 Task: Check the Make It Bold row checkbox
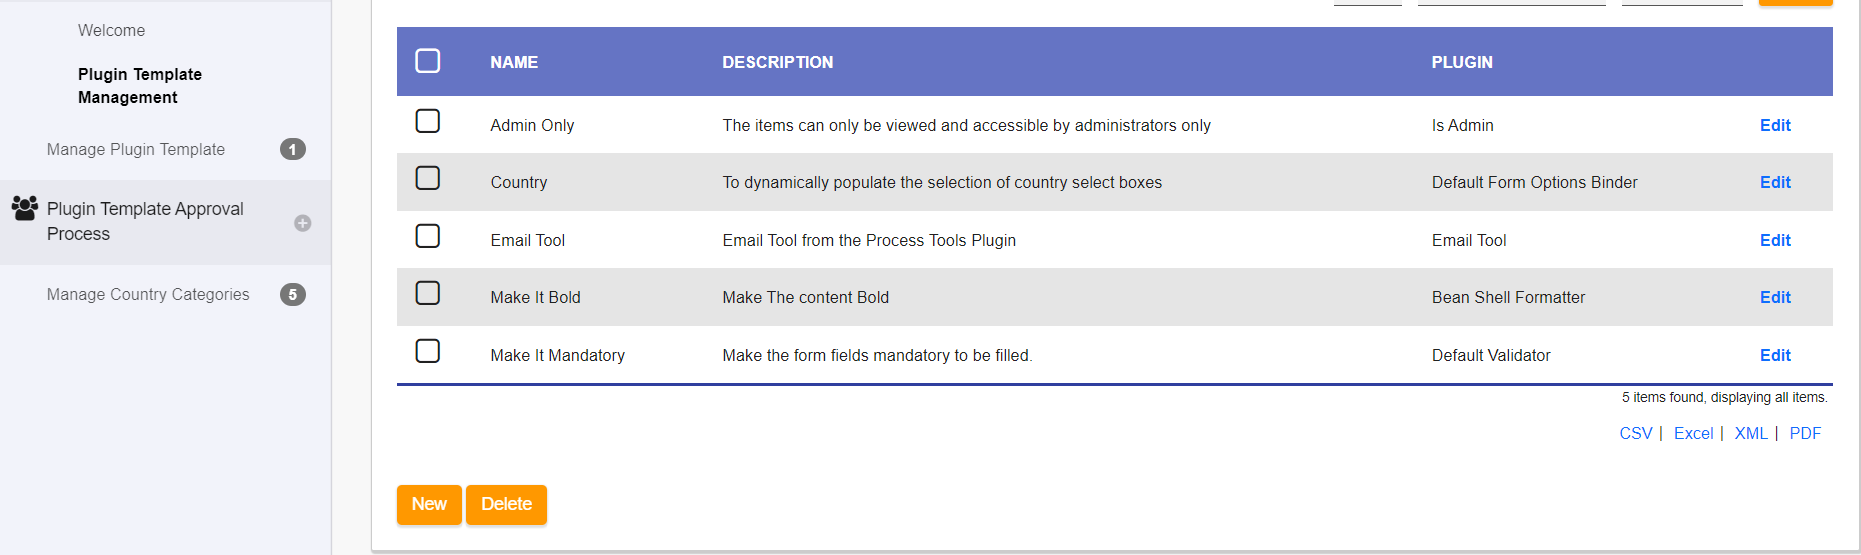click(x=428, y=293)
